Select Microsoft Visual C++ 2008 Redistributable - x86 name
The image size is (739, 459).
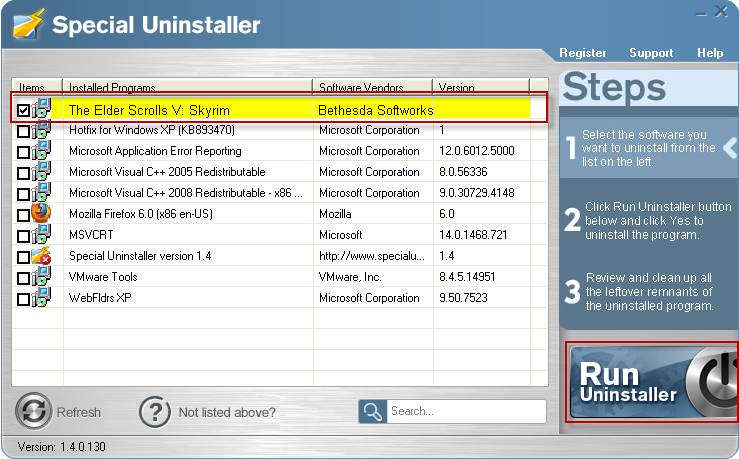[186, 193]
